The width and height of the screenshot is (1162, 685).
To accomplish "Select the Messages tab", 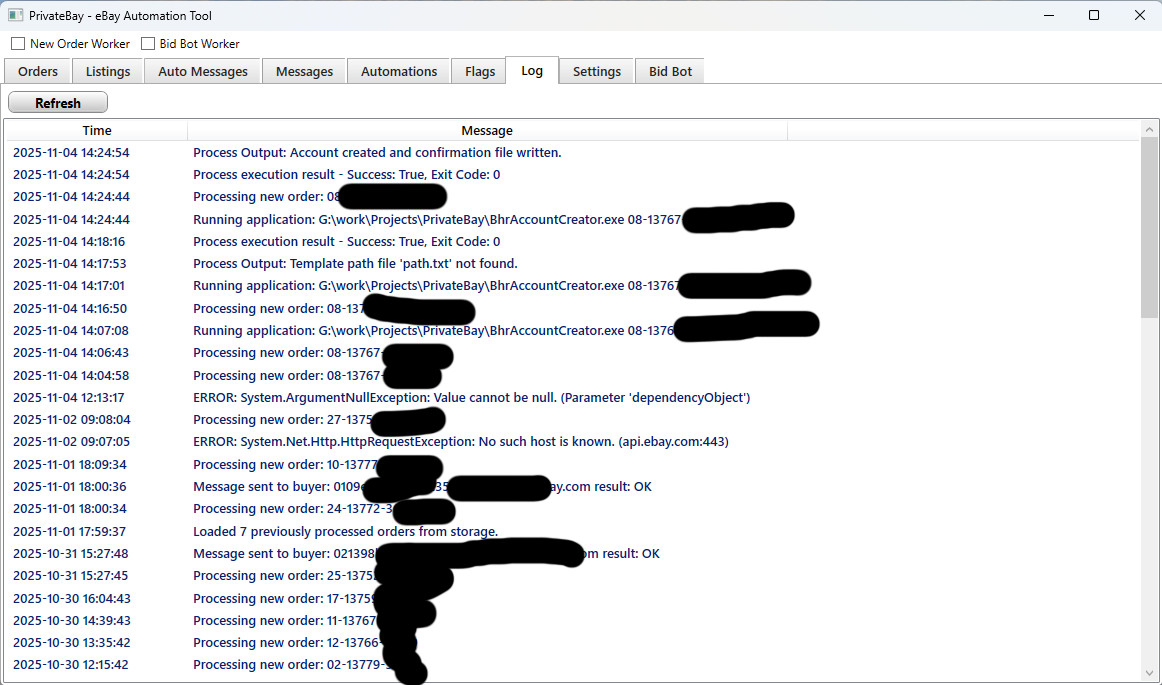I will 304,71.
